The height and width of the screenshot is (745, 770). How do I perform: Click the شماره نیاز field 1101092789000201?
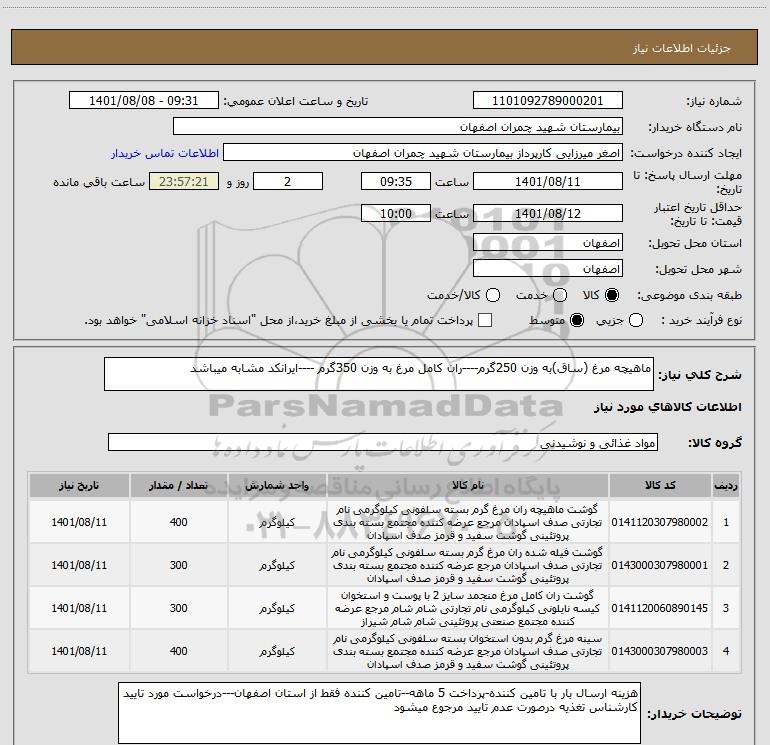tap(548, 101)
